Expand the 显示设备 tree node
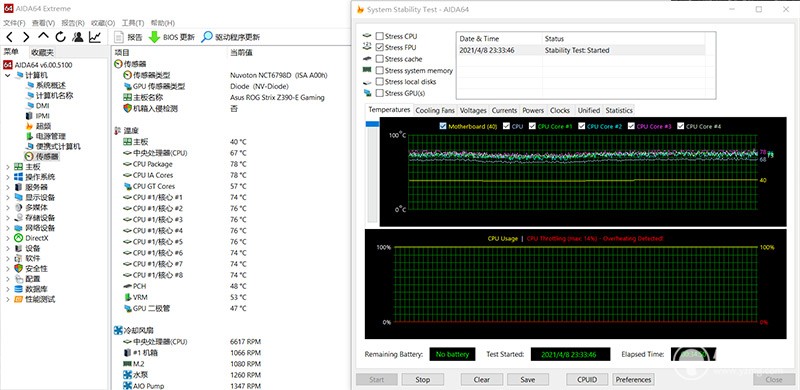This screenshot has height=390, width=800. (x=8, y=197)
